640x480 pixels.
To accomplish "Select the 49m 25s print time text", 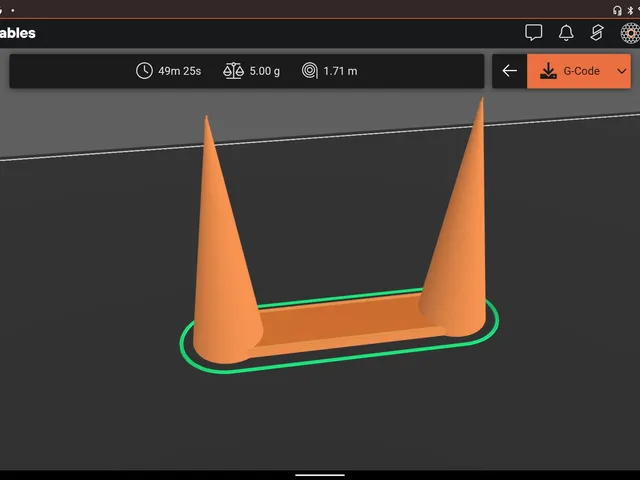I will coord(180,71).
